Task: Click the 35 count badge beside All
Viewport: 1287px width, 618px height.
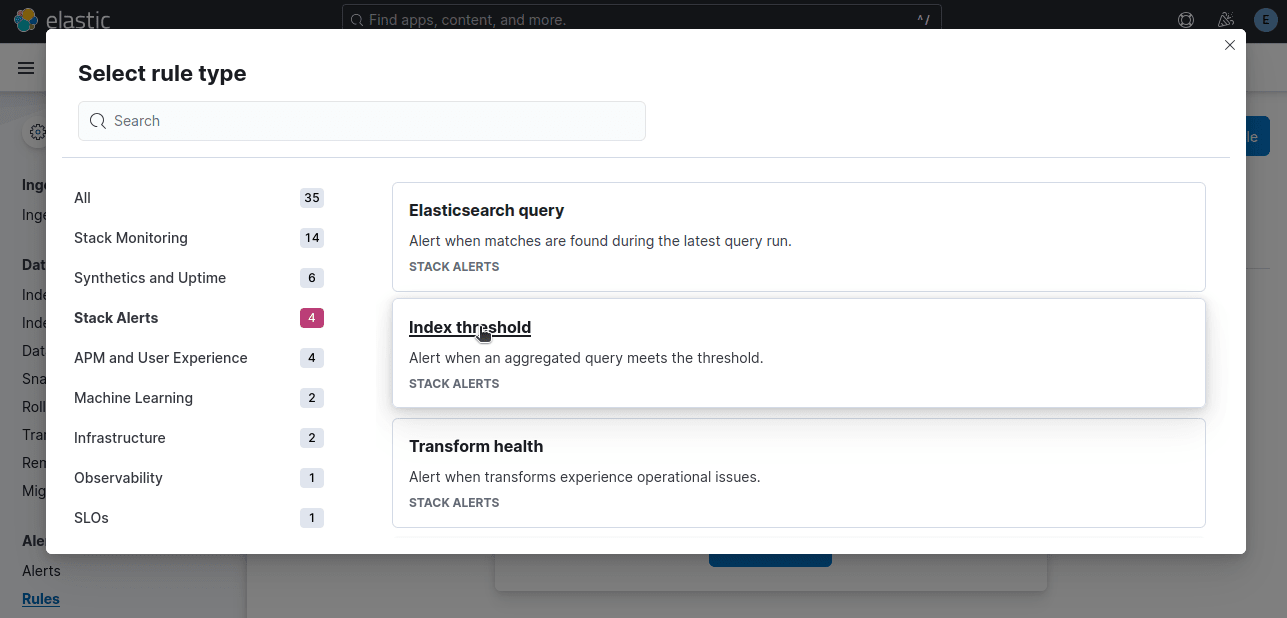Action: 312,198
